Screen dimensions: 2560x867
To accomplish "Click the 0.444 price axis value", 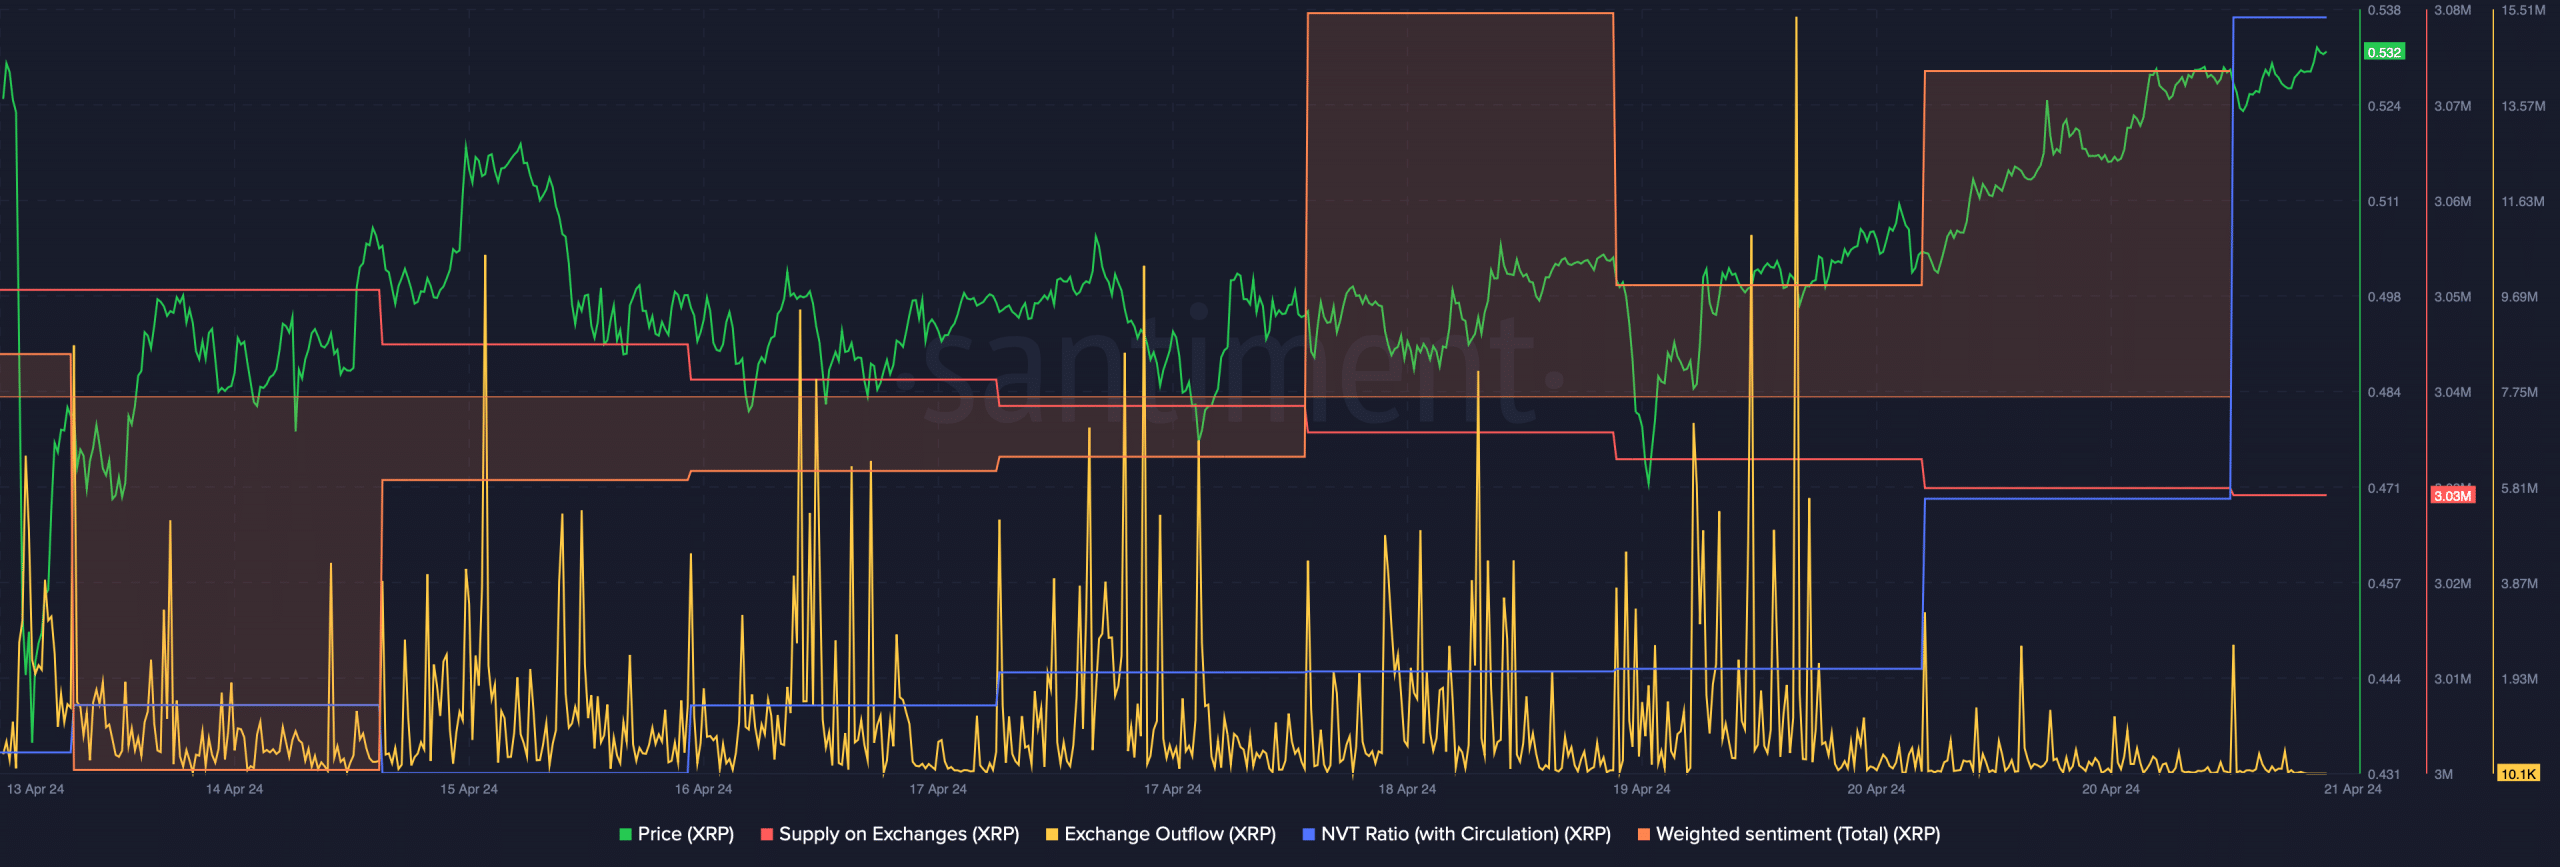I will pos(2384,679).
